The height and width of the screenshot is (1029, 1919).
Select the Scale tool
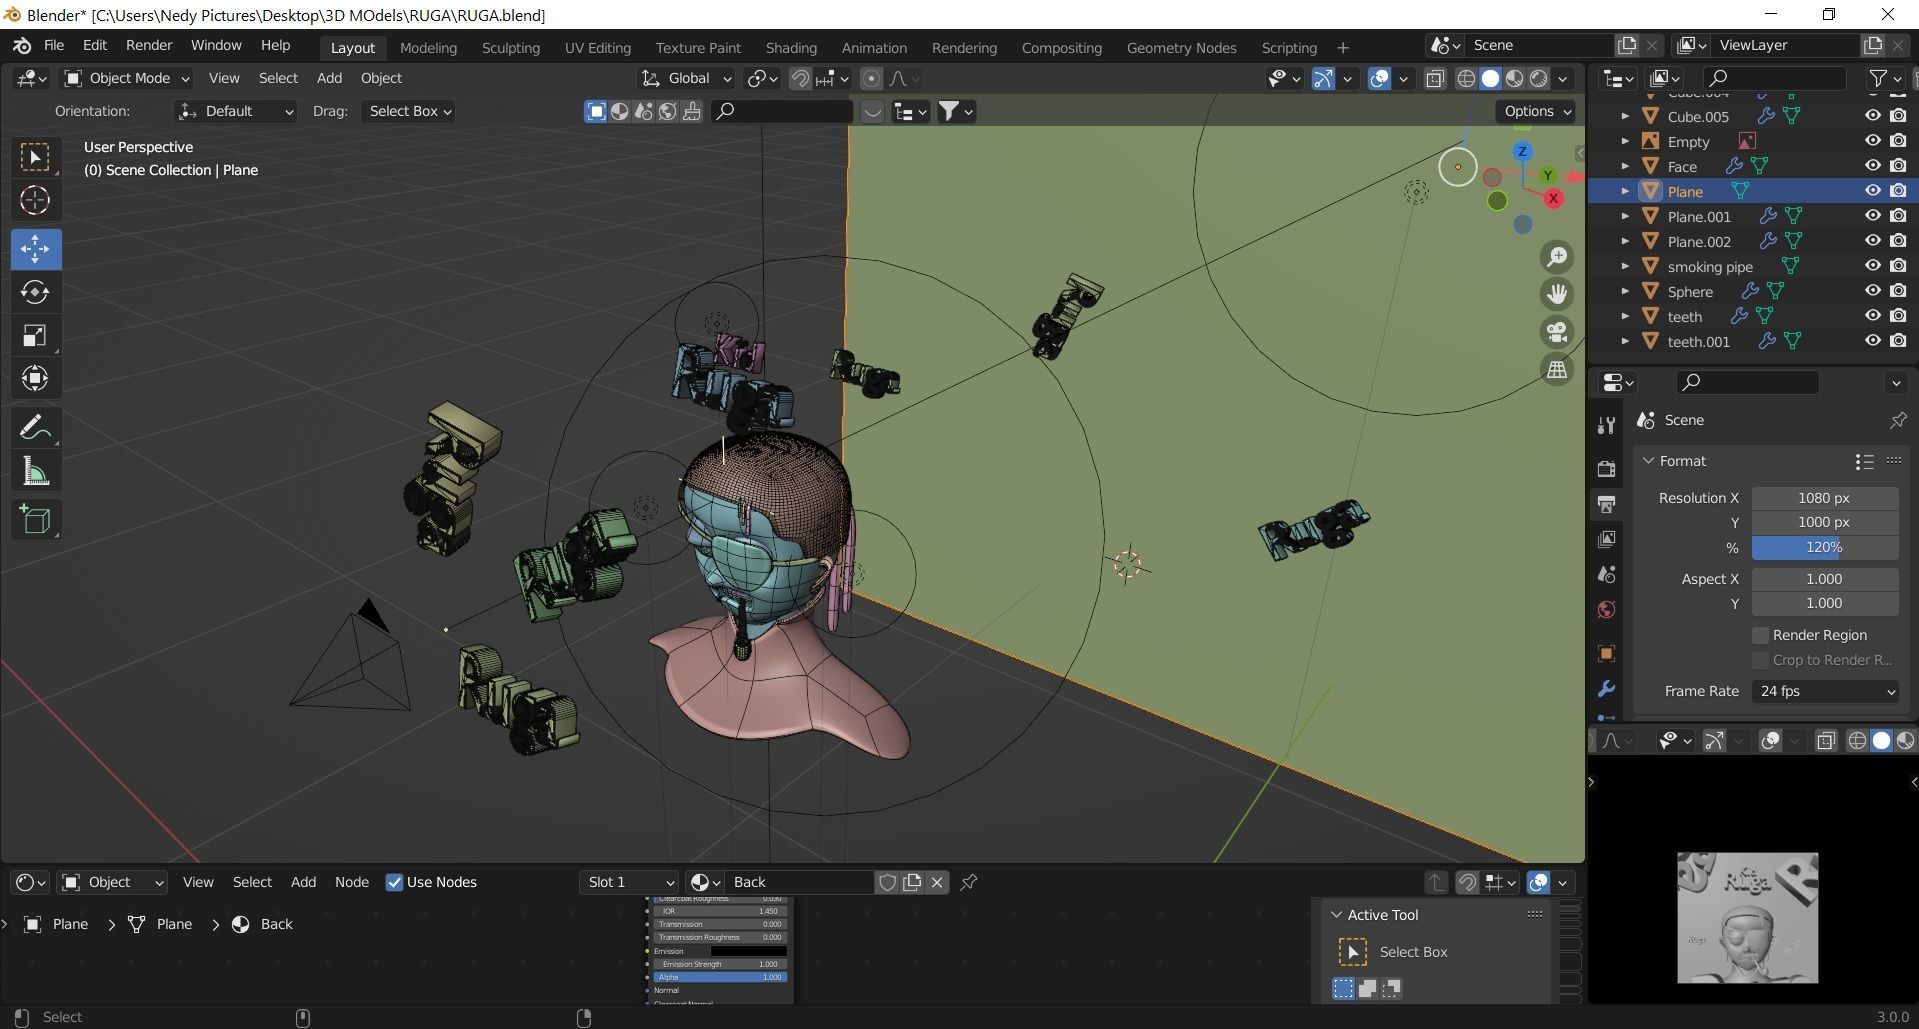click(x=35, y=335)
